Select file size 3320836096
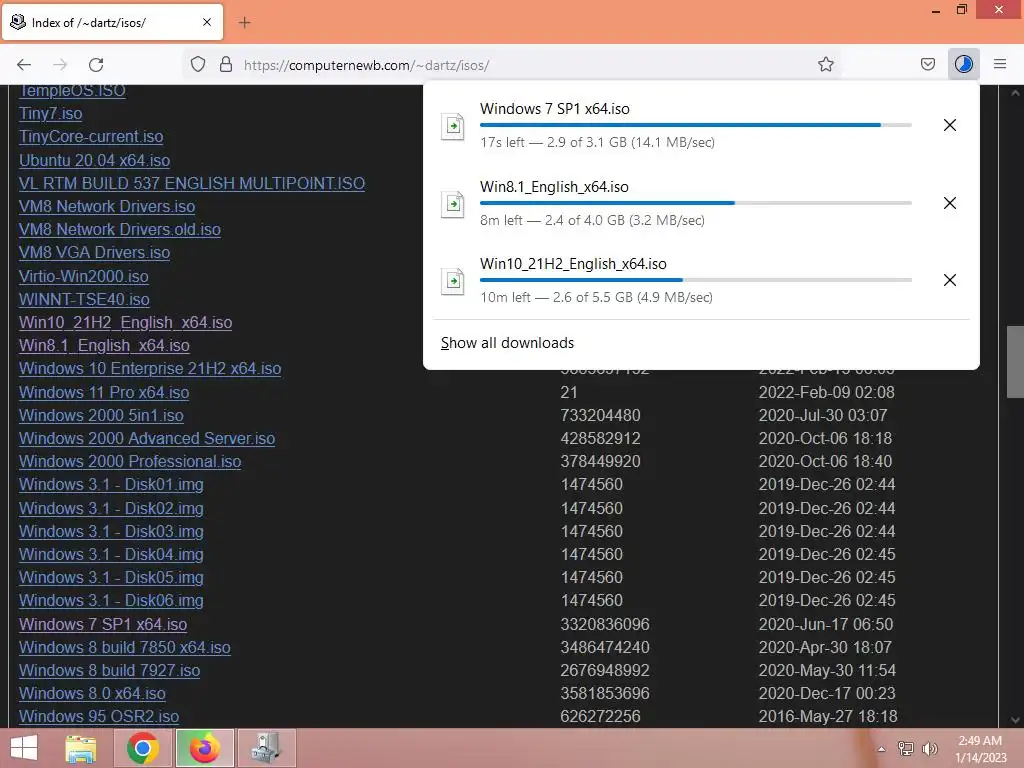Image resolution: width=1024 pixels, height=768 pixels. coord(605,624)
